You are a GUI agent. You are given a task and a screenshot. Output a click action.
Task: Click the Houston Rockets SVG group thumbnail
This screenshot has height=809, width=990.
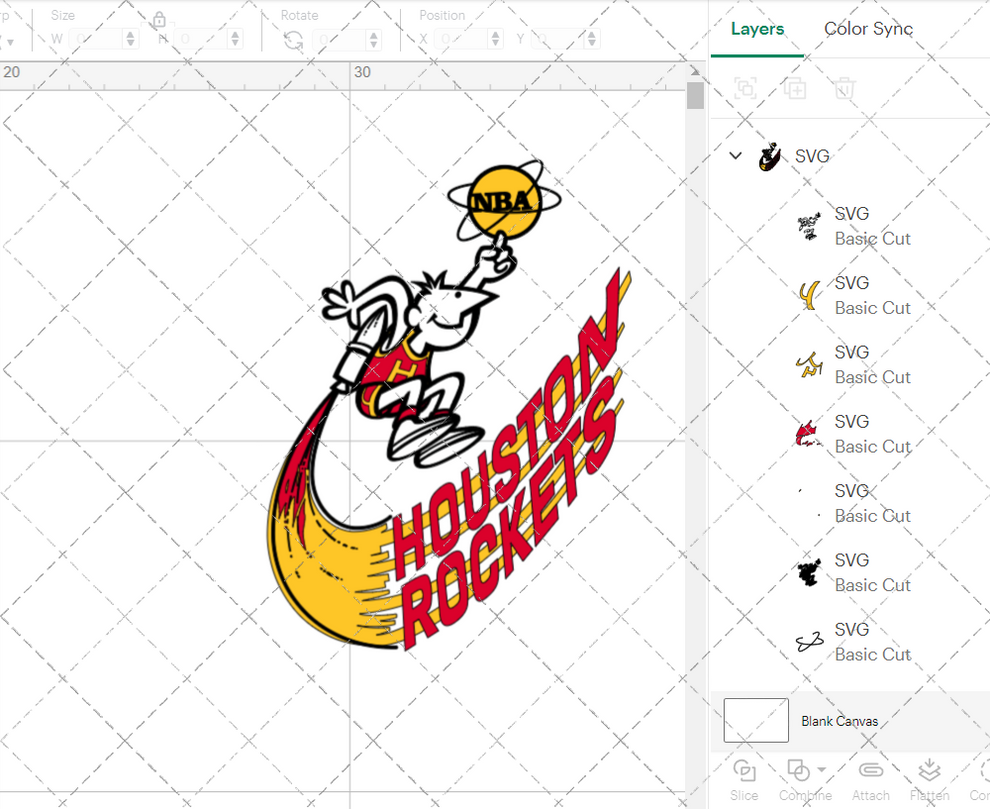pyautogui.click(x=770, y=156)
